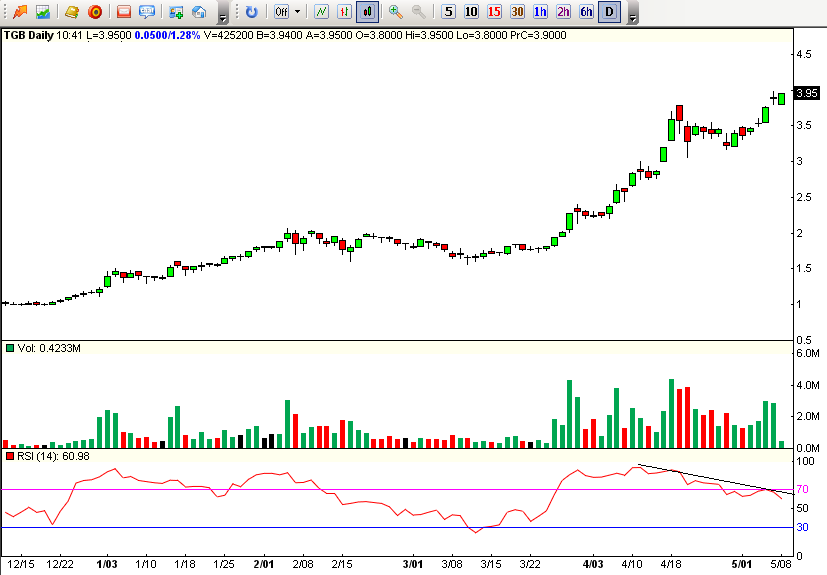Open the chart window icon
Screen dimensions: 827x575
(43, 12)
